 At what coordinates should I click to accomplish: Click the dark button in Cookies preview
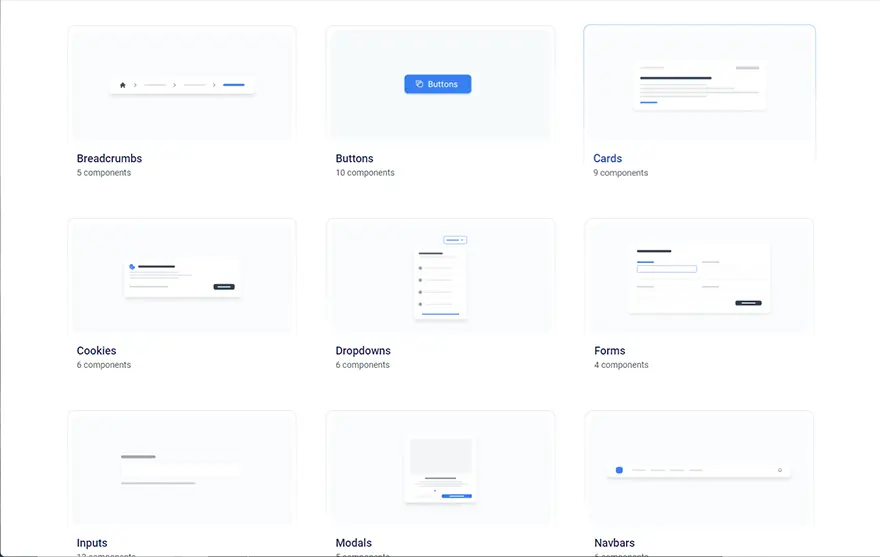(x=224, y=287)
